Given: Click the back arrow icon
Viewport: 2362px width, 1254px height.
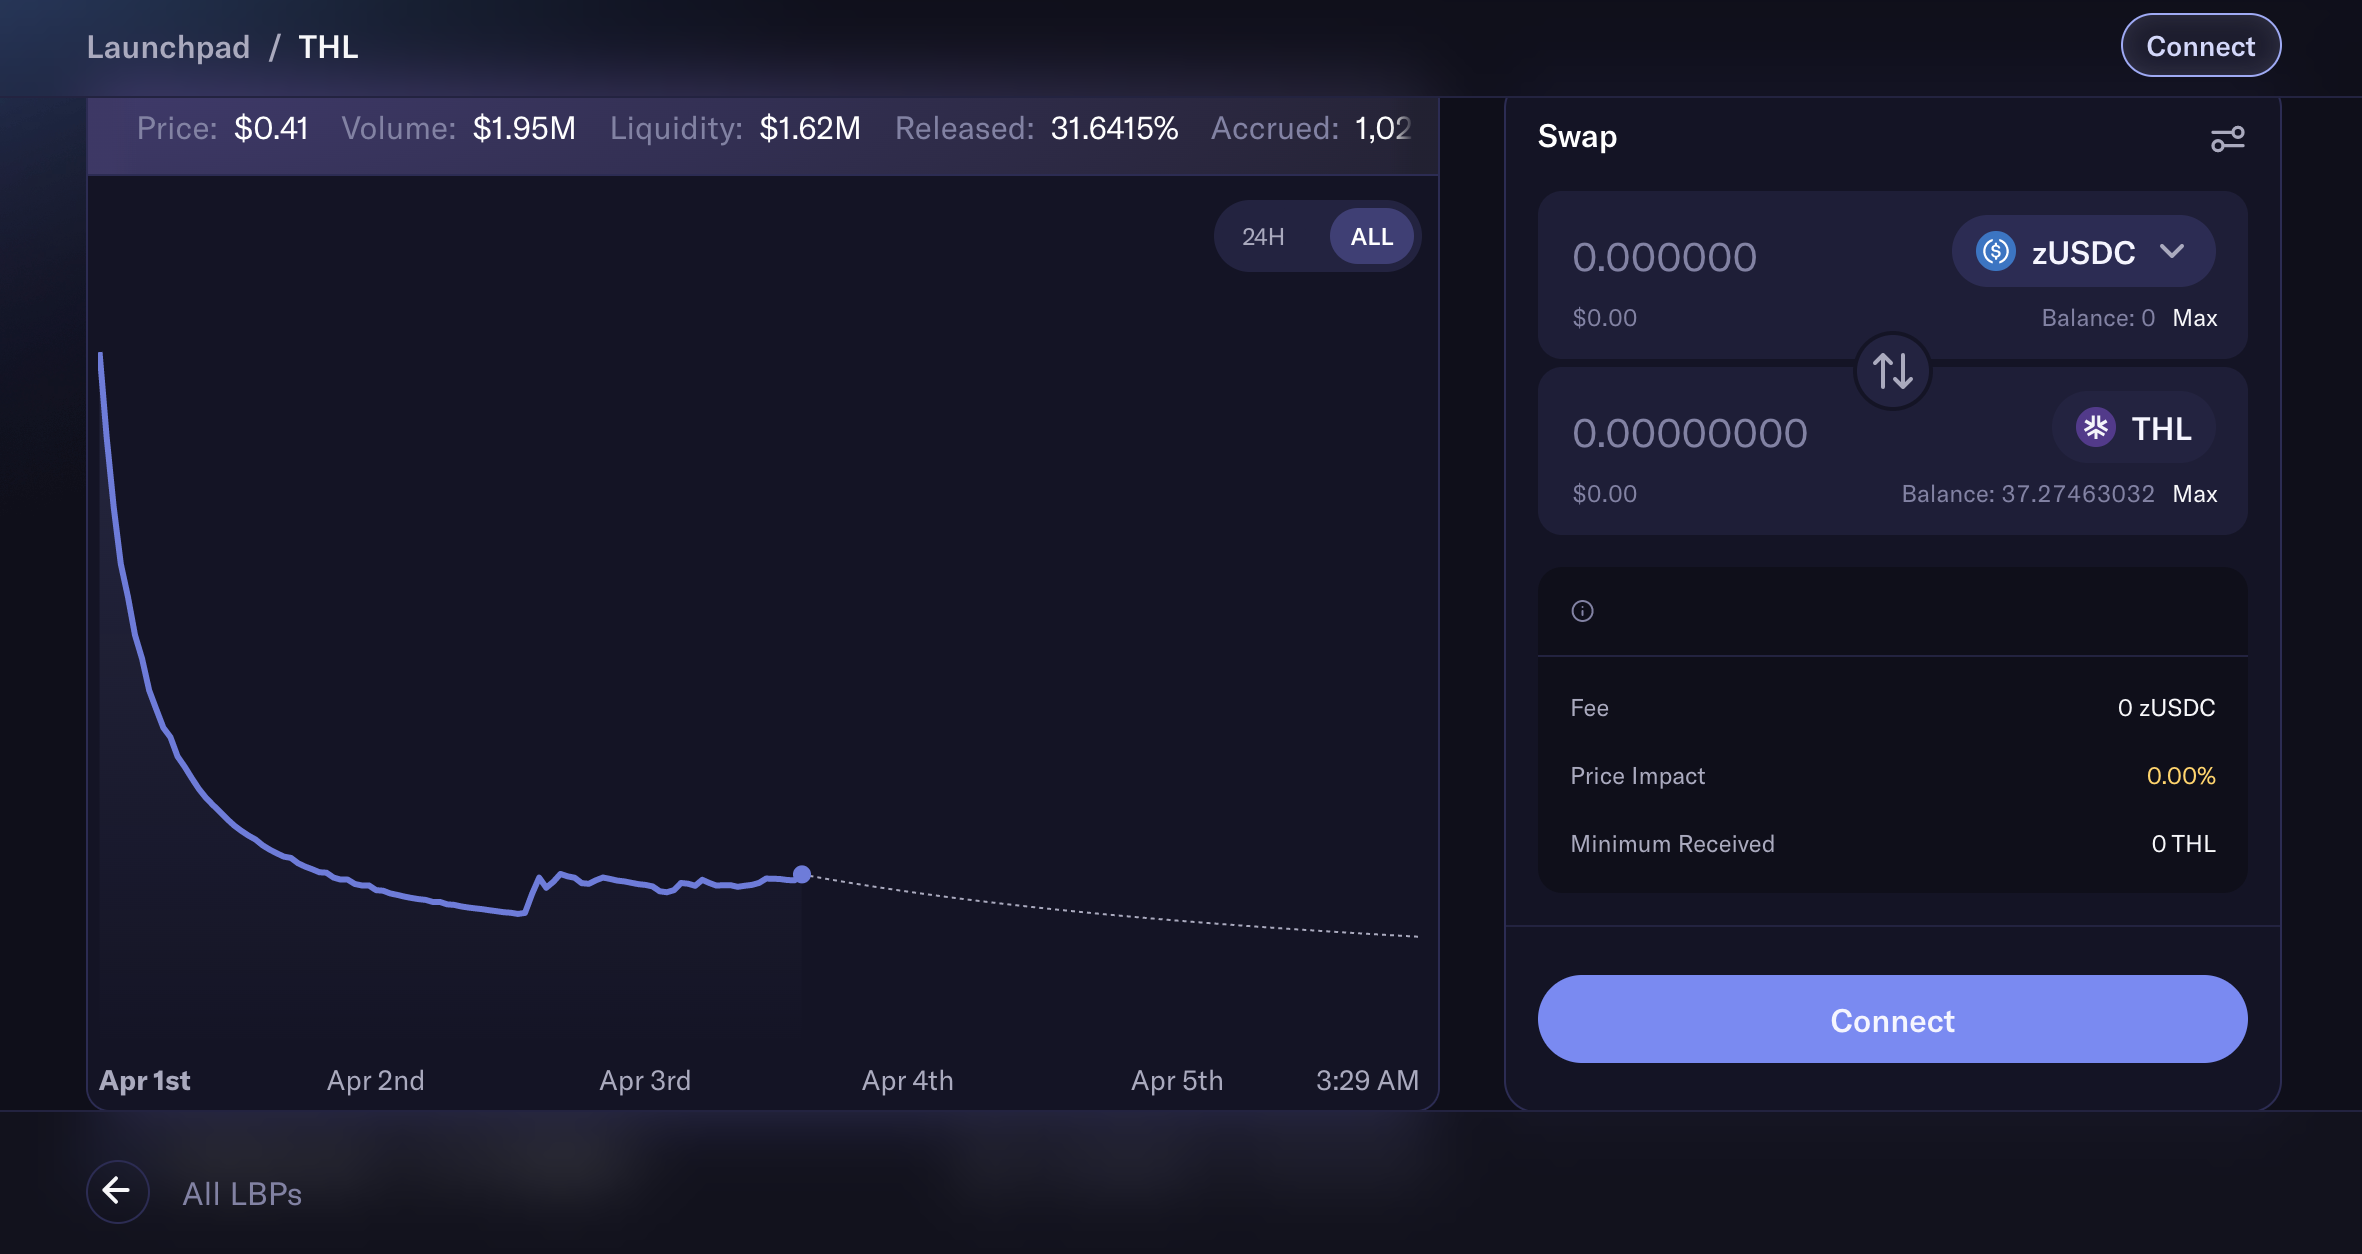Looking at the screenshot, I should (118, 1191).
